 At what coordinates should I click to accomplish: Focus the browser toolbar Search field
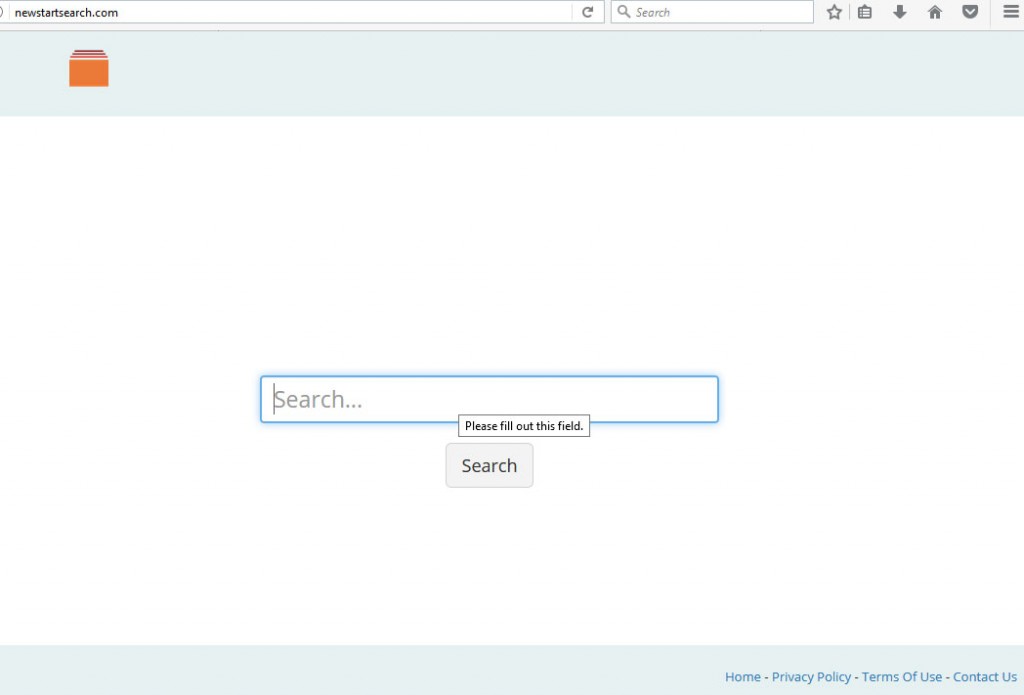712,12
